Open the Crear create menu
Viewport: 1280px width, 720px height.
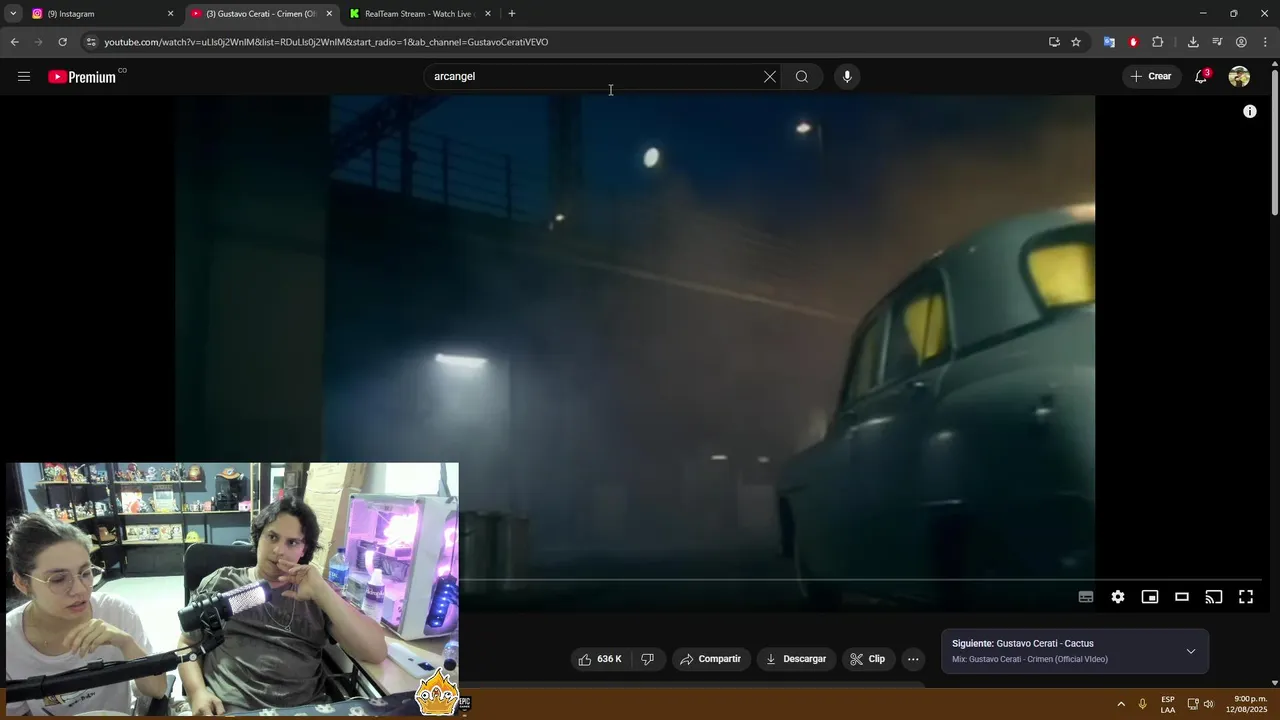[x=1150, y=77]
